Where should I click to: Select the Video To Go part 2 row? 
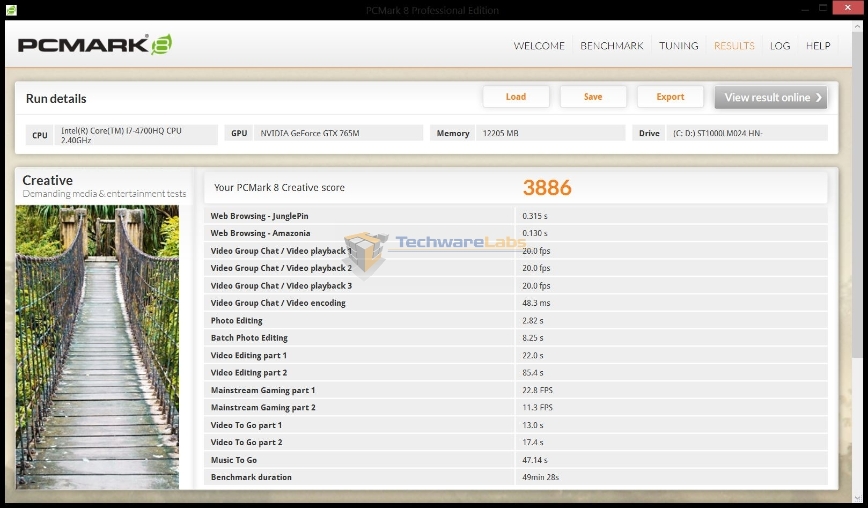[x=516, y=442]
